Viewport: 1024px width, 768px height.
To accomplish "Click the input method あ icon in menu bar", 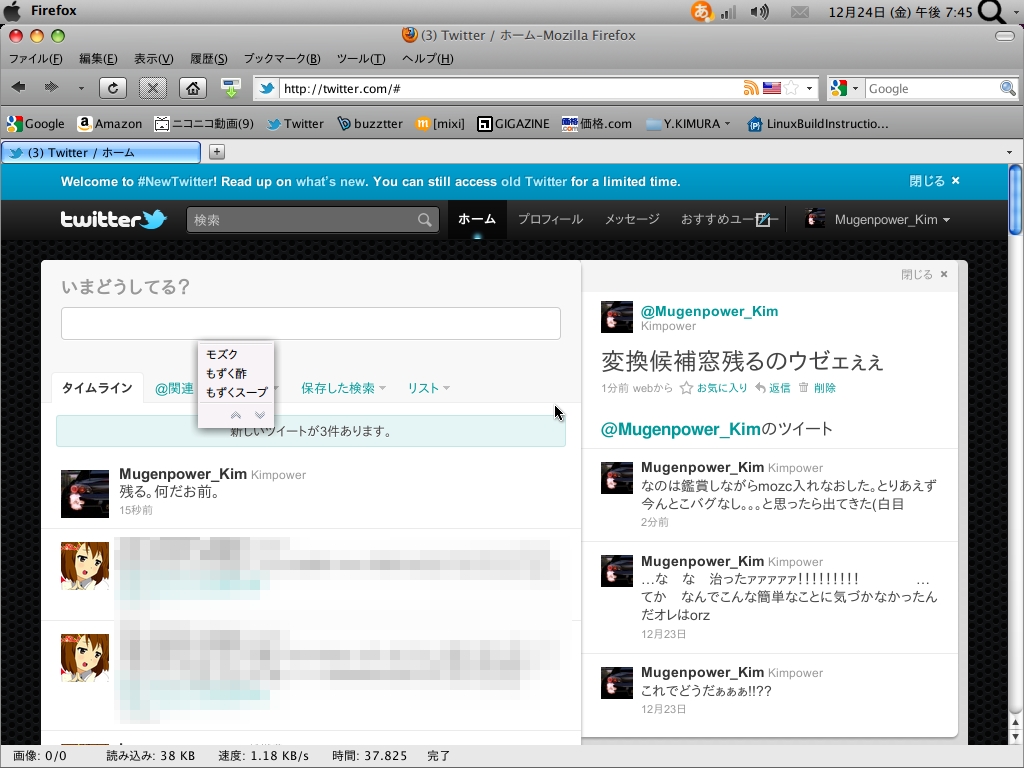I will (x=702, y=11).
